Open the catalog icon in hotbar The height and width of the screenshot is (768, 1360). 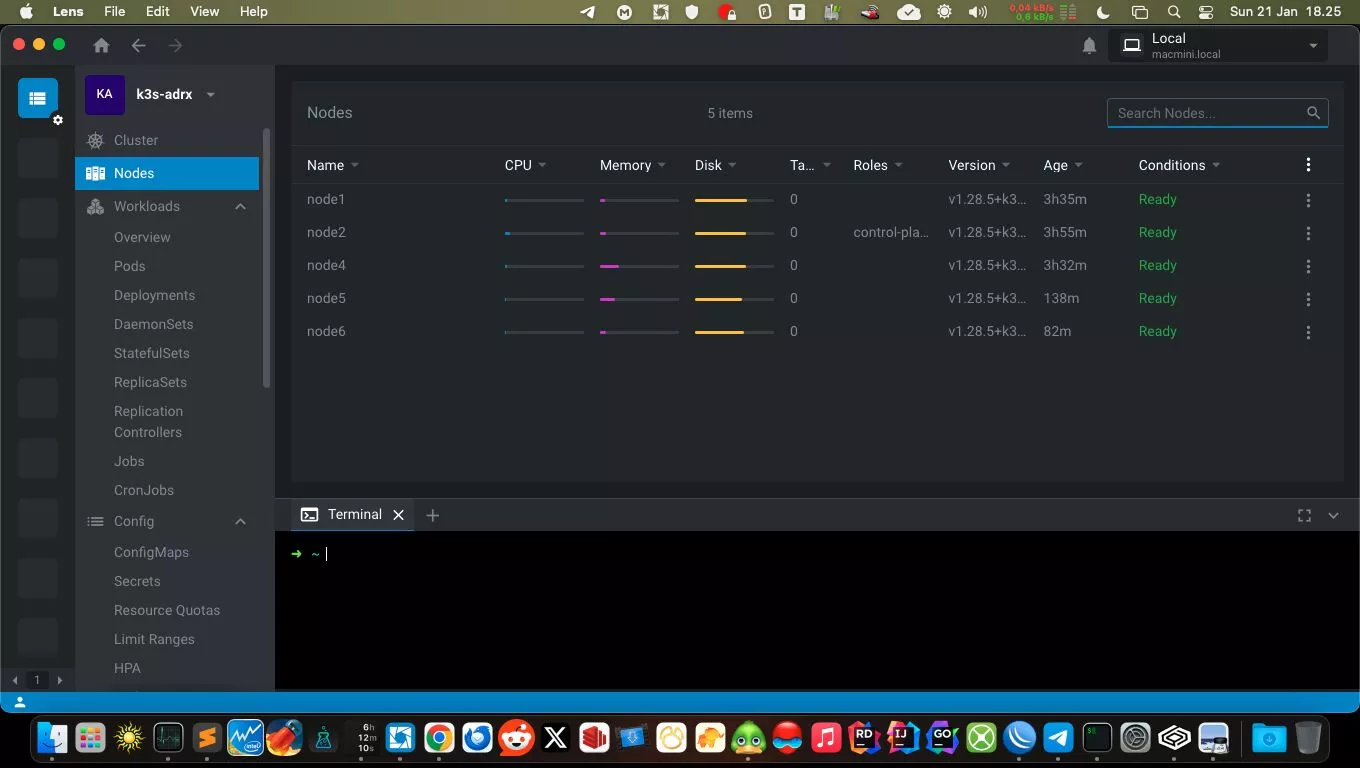tap(37, 98)
